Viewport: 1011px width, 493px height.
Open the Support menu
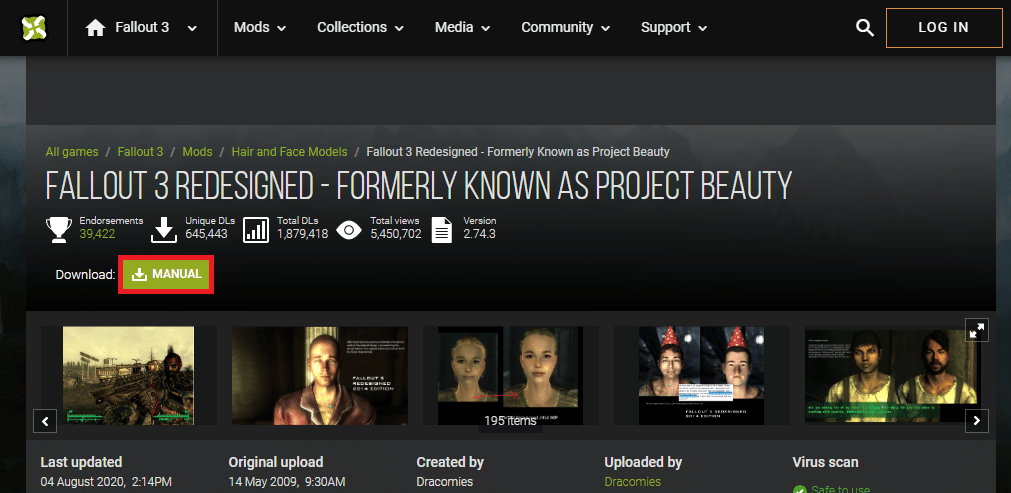click(674, 28)
